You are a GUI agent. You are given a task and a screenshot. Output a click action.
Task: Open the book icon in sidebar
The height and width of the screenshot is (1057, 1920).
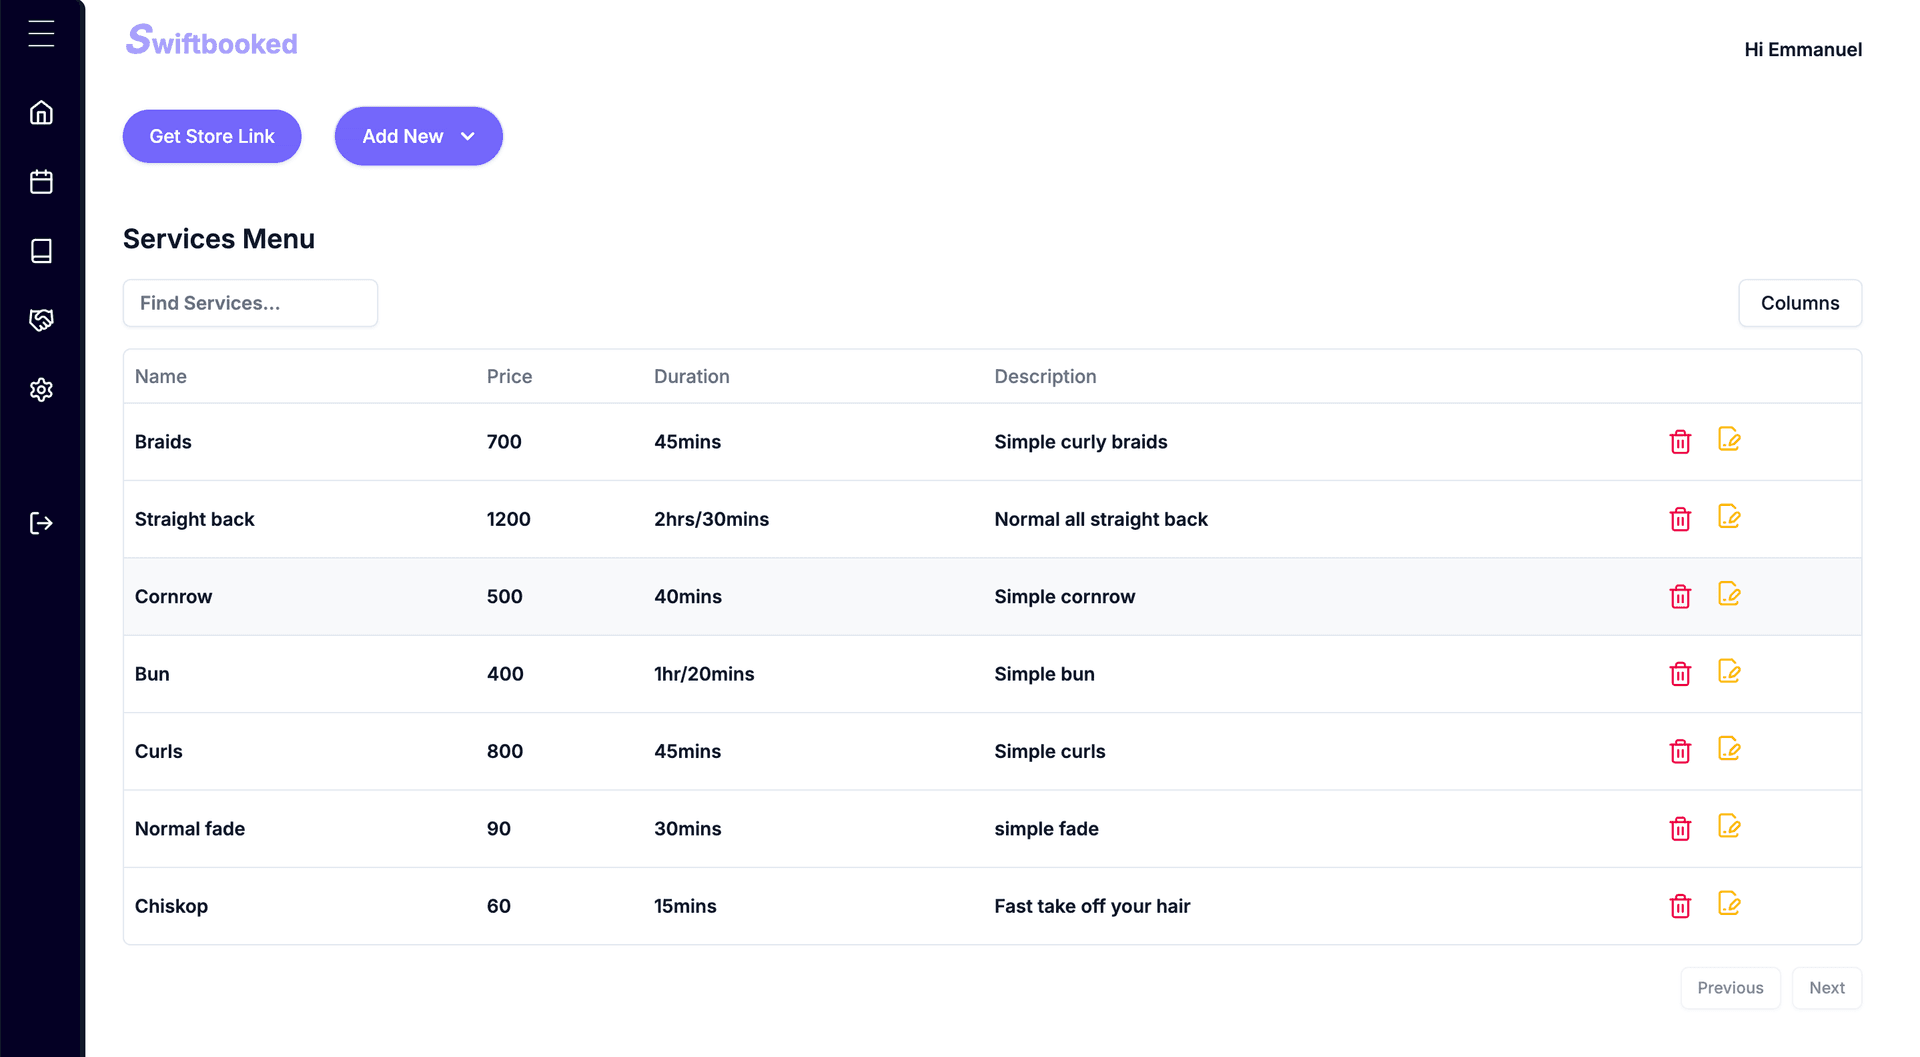click(x=41, y=251)
